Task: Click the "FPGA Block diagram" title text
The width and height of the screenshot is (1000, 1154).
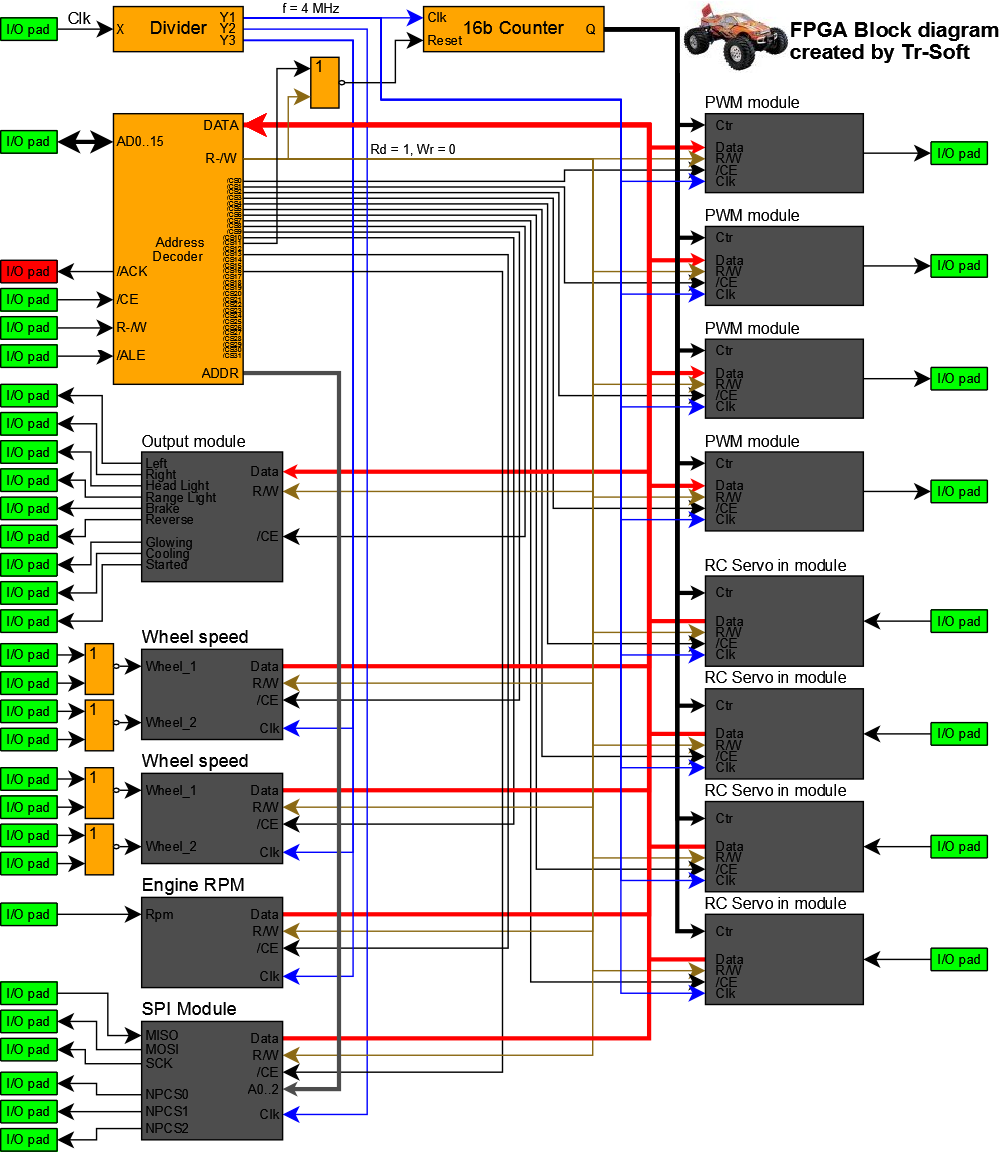Action: tap(893, 30)
